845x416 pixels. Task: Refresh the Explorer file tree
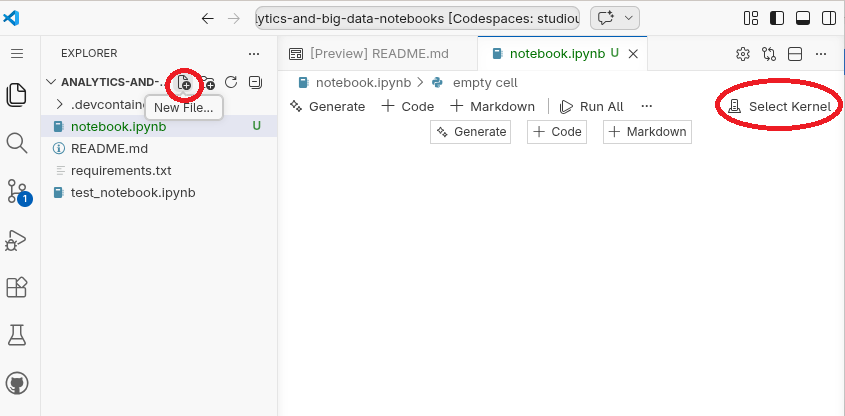click(x=231, y=82)
